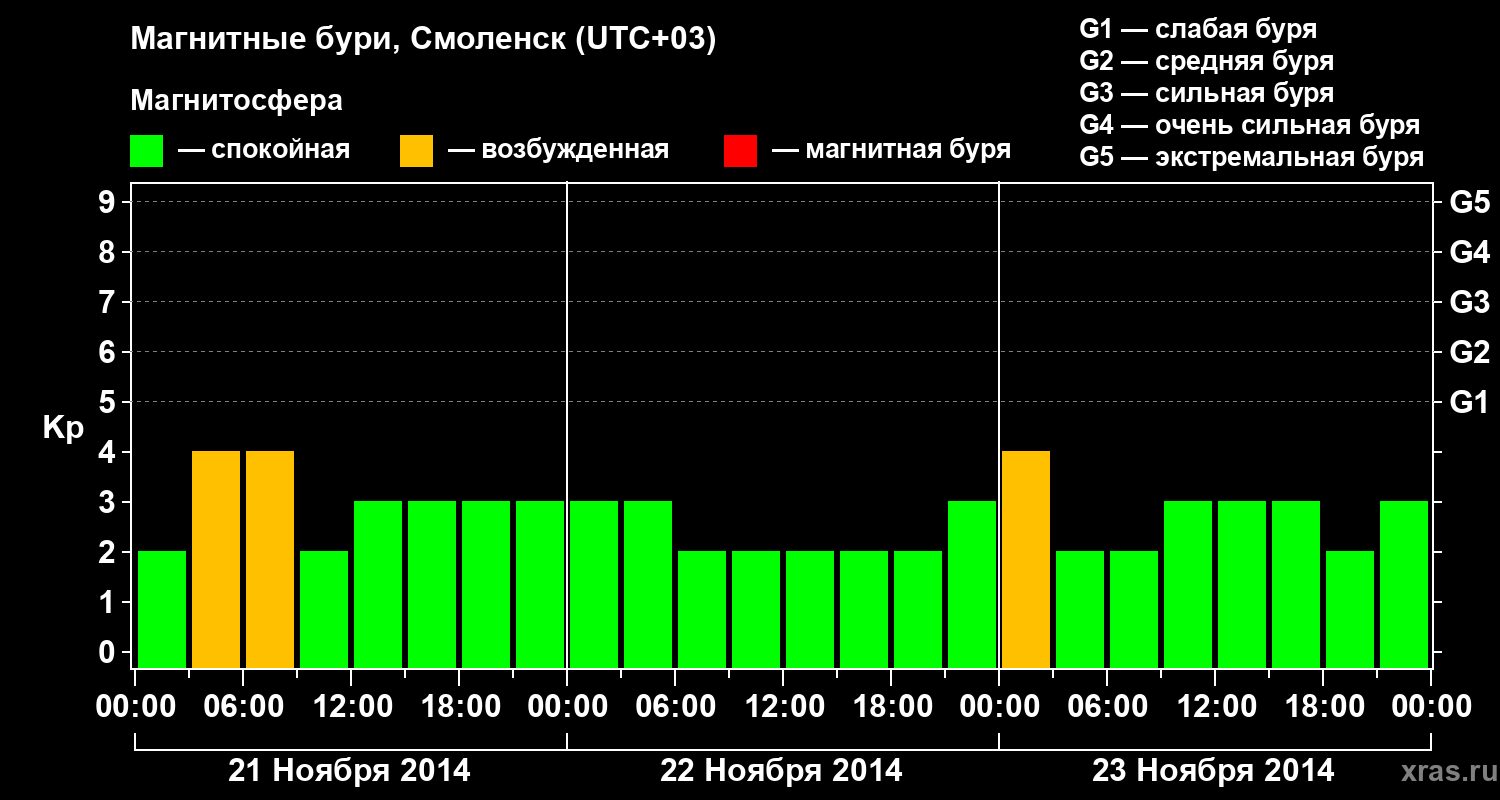Image resolution: width=1500 pixels, height=800 pixels.
Task: Click the green 03:00–06:00 bar on 23 Ноября
Action: click(x=1080, y=609)
